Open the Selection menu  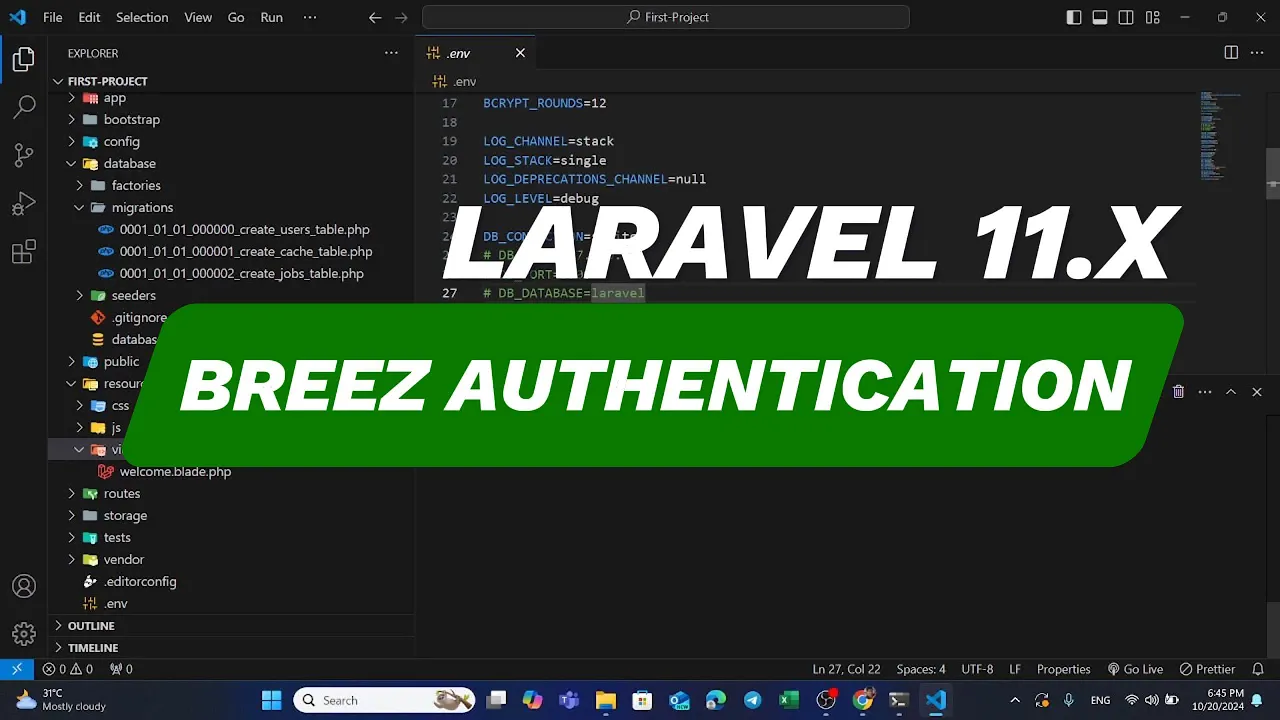pyautogui.click(x=142, y=17)
